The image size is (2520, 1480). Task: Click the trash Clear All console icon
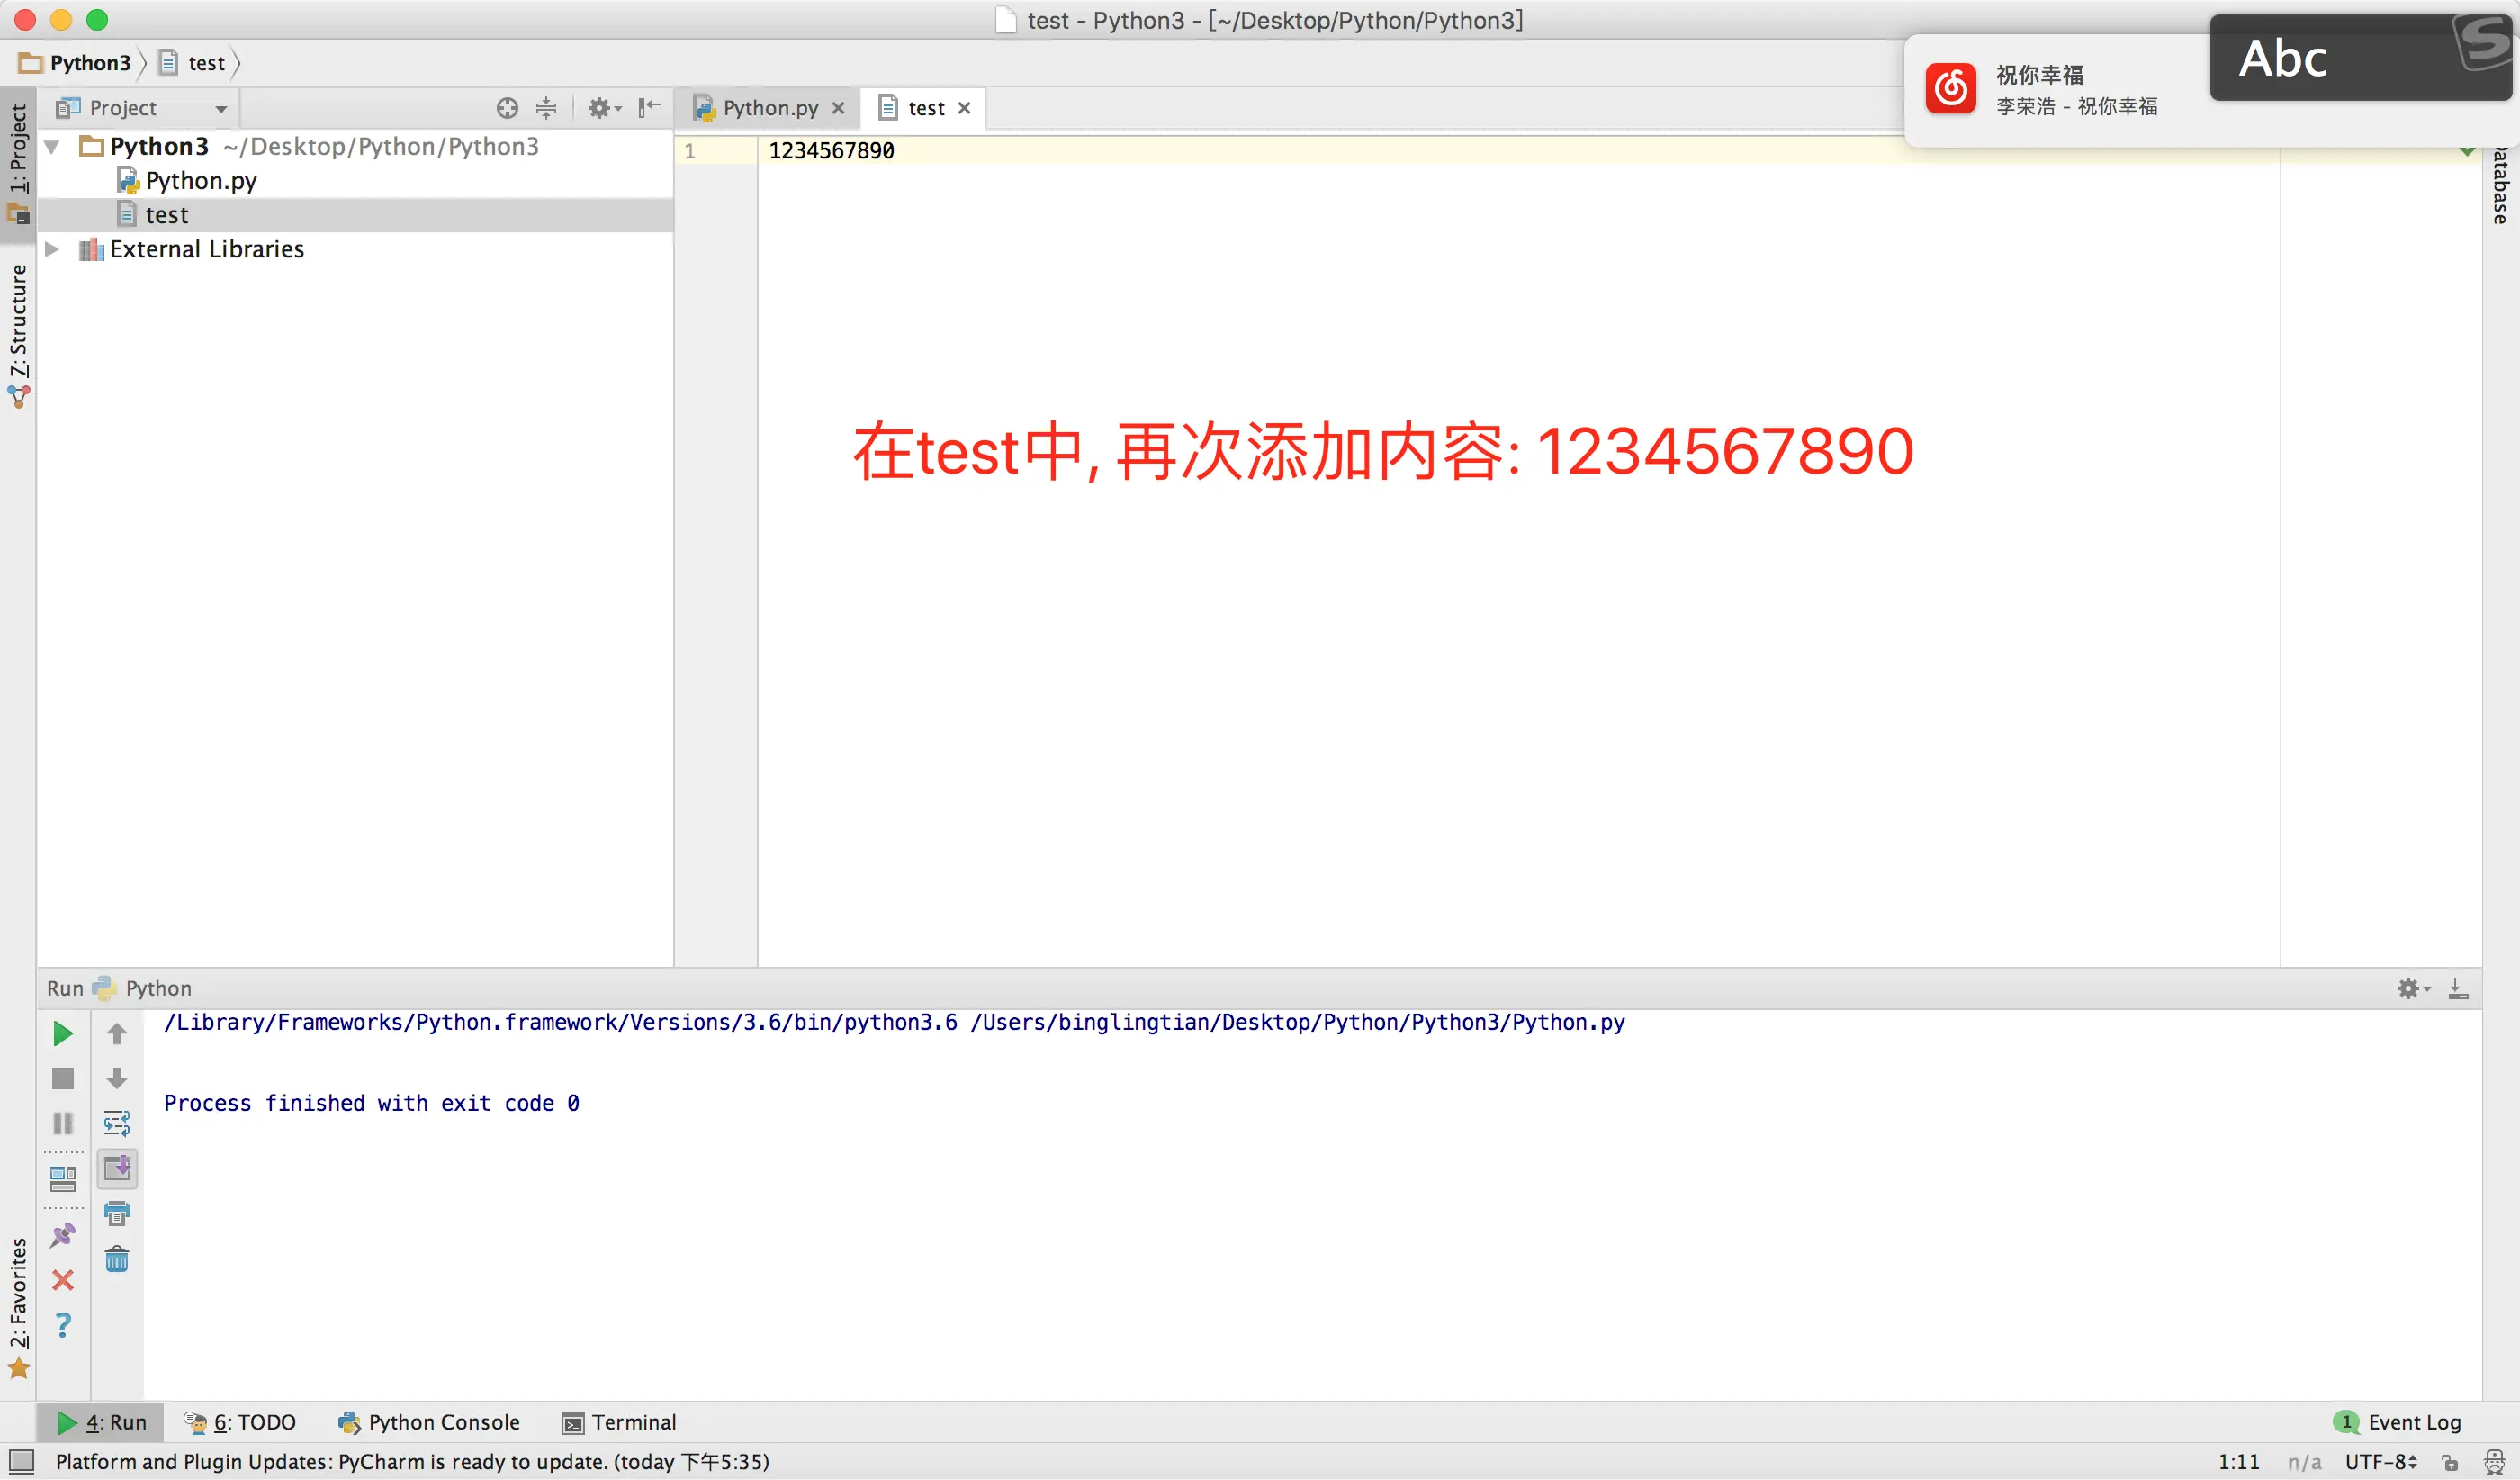tap(117, 1259)
